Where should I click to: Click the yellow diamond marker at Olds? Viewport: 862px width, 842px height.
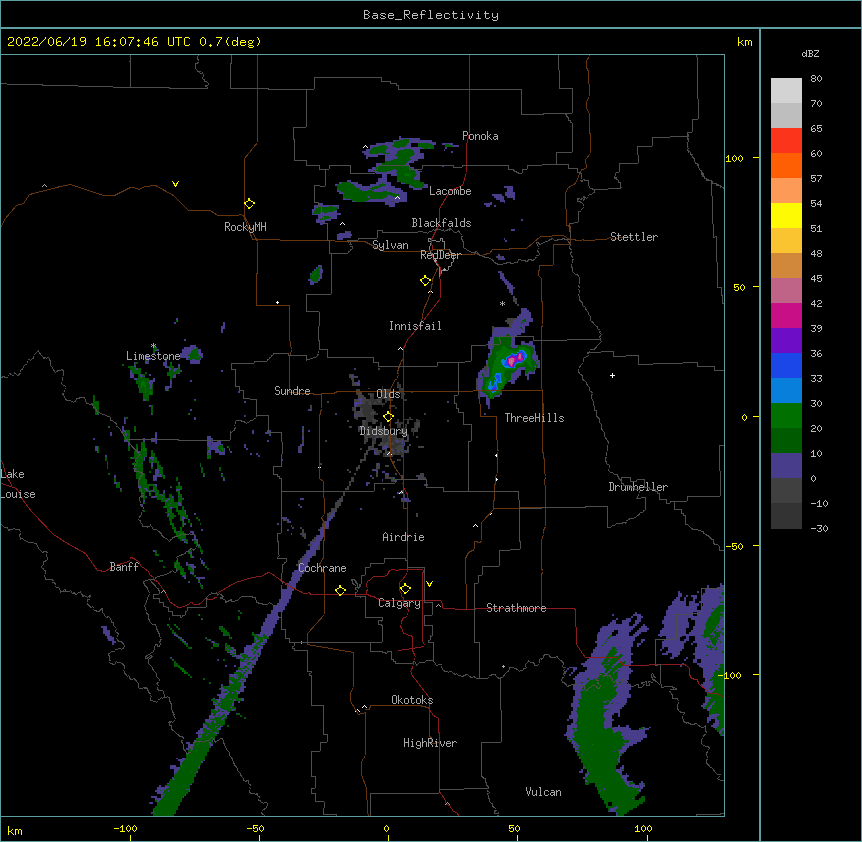[x=388, y=416]
